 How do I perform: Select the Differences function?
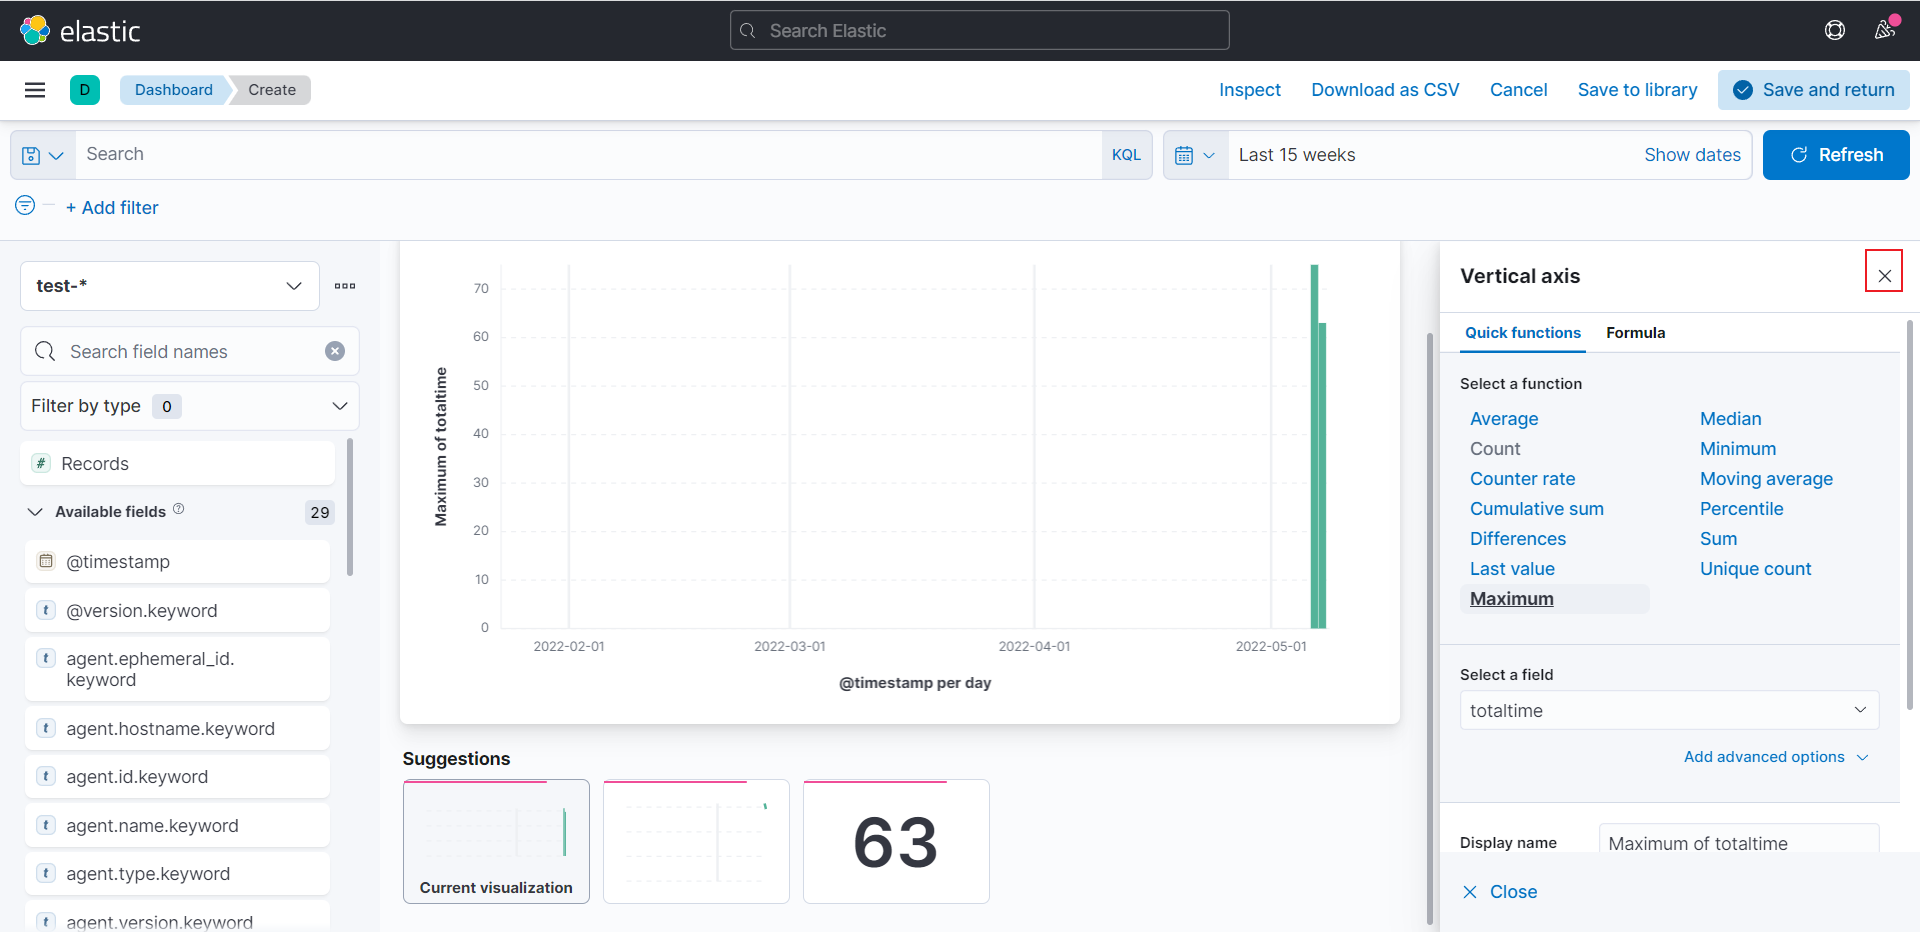[1518, 539]
